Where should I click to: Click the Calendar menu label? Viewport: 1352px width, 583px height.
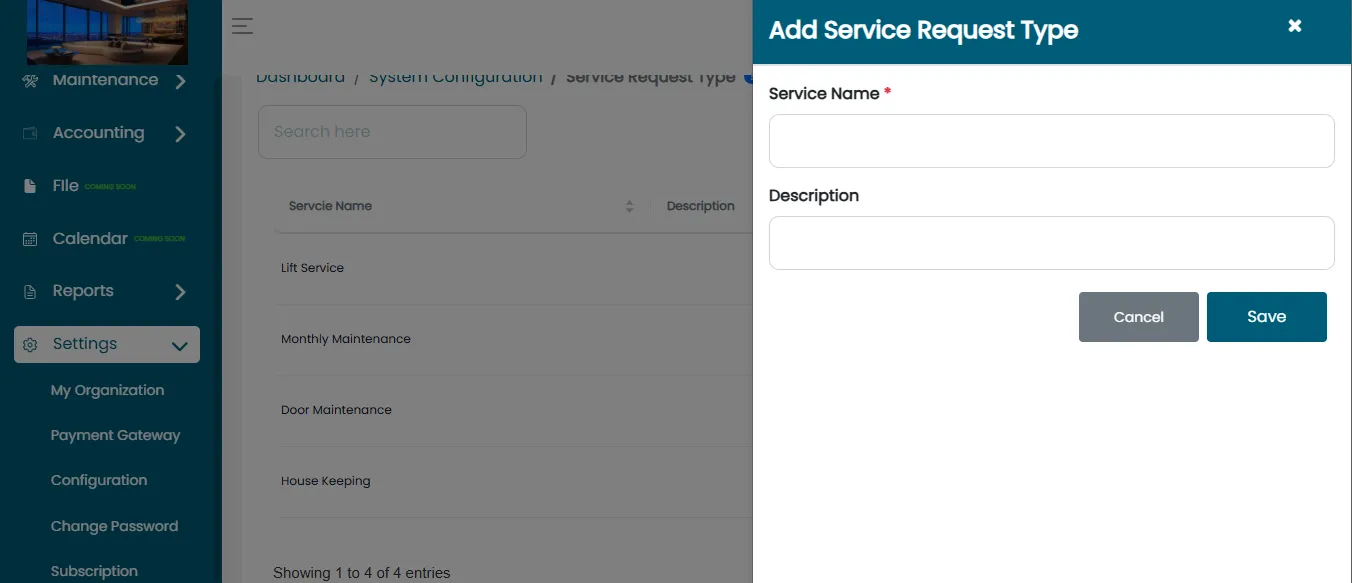click(90, 238)
